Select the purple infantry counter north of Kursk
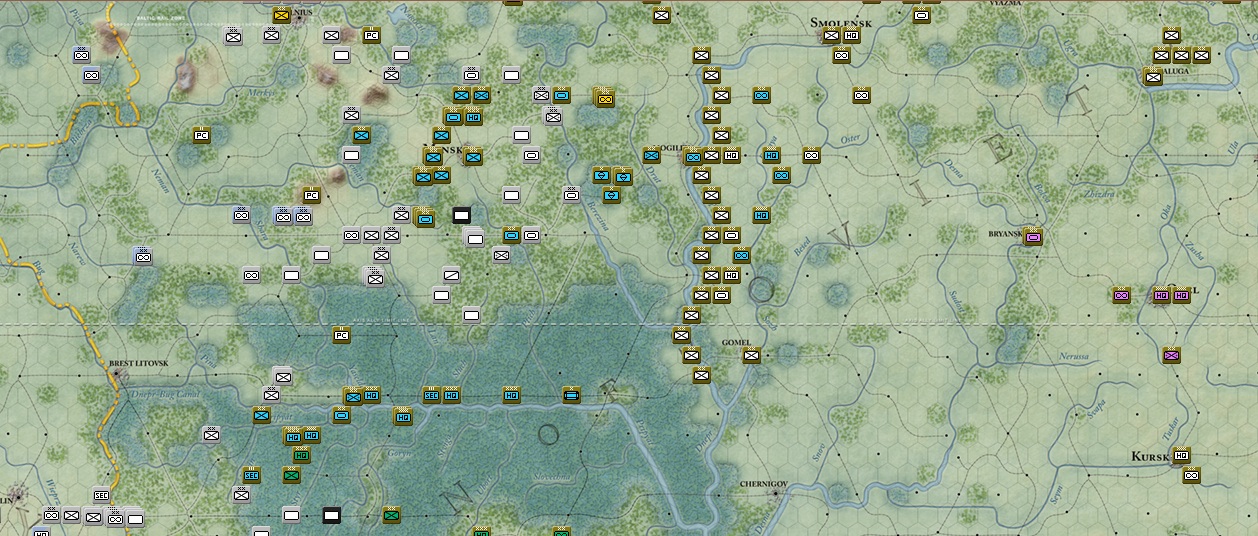 click(x=1171, y=356)
